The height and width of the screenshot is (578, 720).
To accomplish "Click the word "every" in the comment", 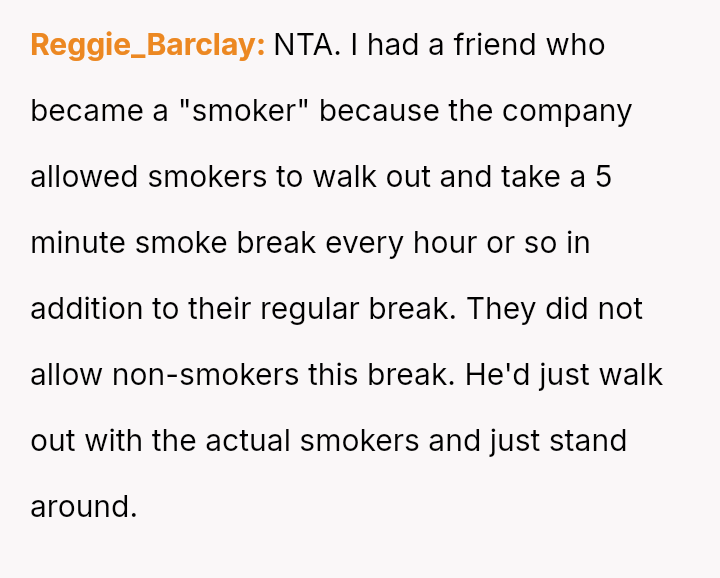I will [x=364, y=243].
